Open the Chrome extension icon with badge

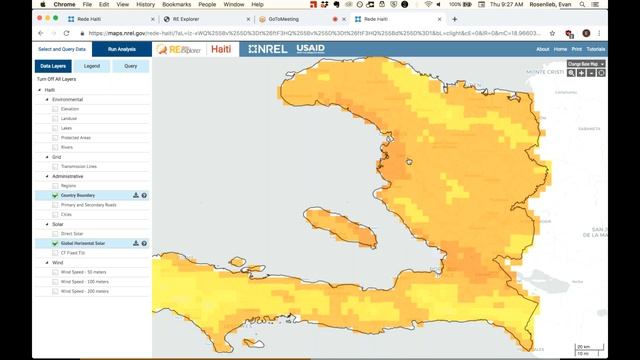point(569,33)
